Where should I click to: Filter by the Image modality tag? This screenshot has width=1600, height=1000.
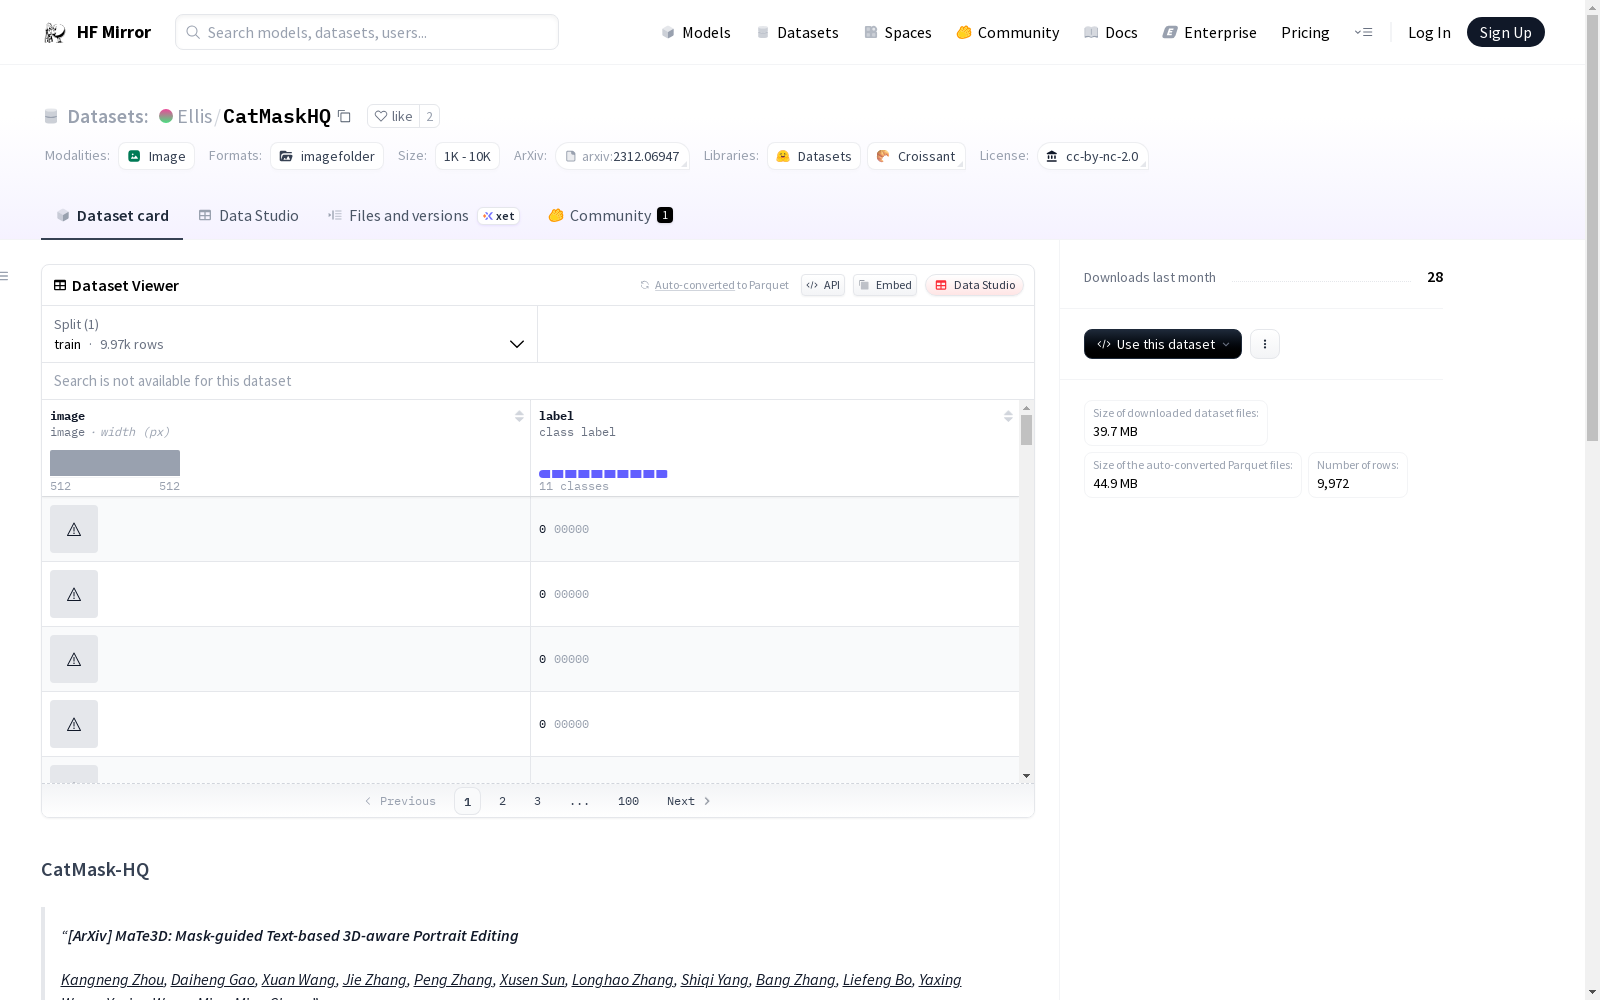click(x=157, y=156)
